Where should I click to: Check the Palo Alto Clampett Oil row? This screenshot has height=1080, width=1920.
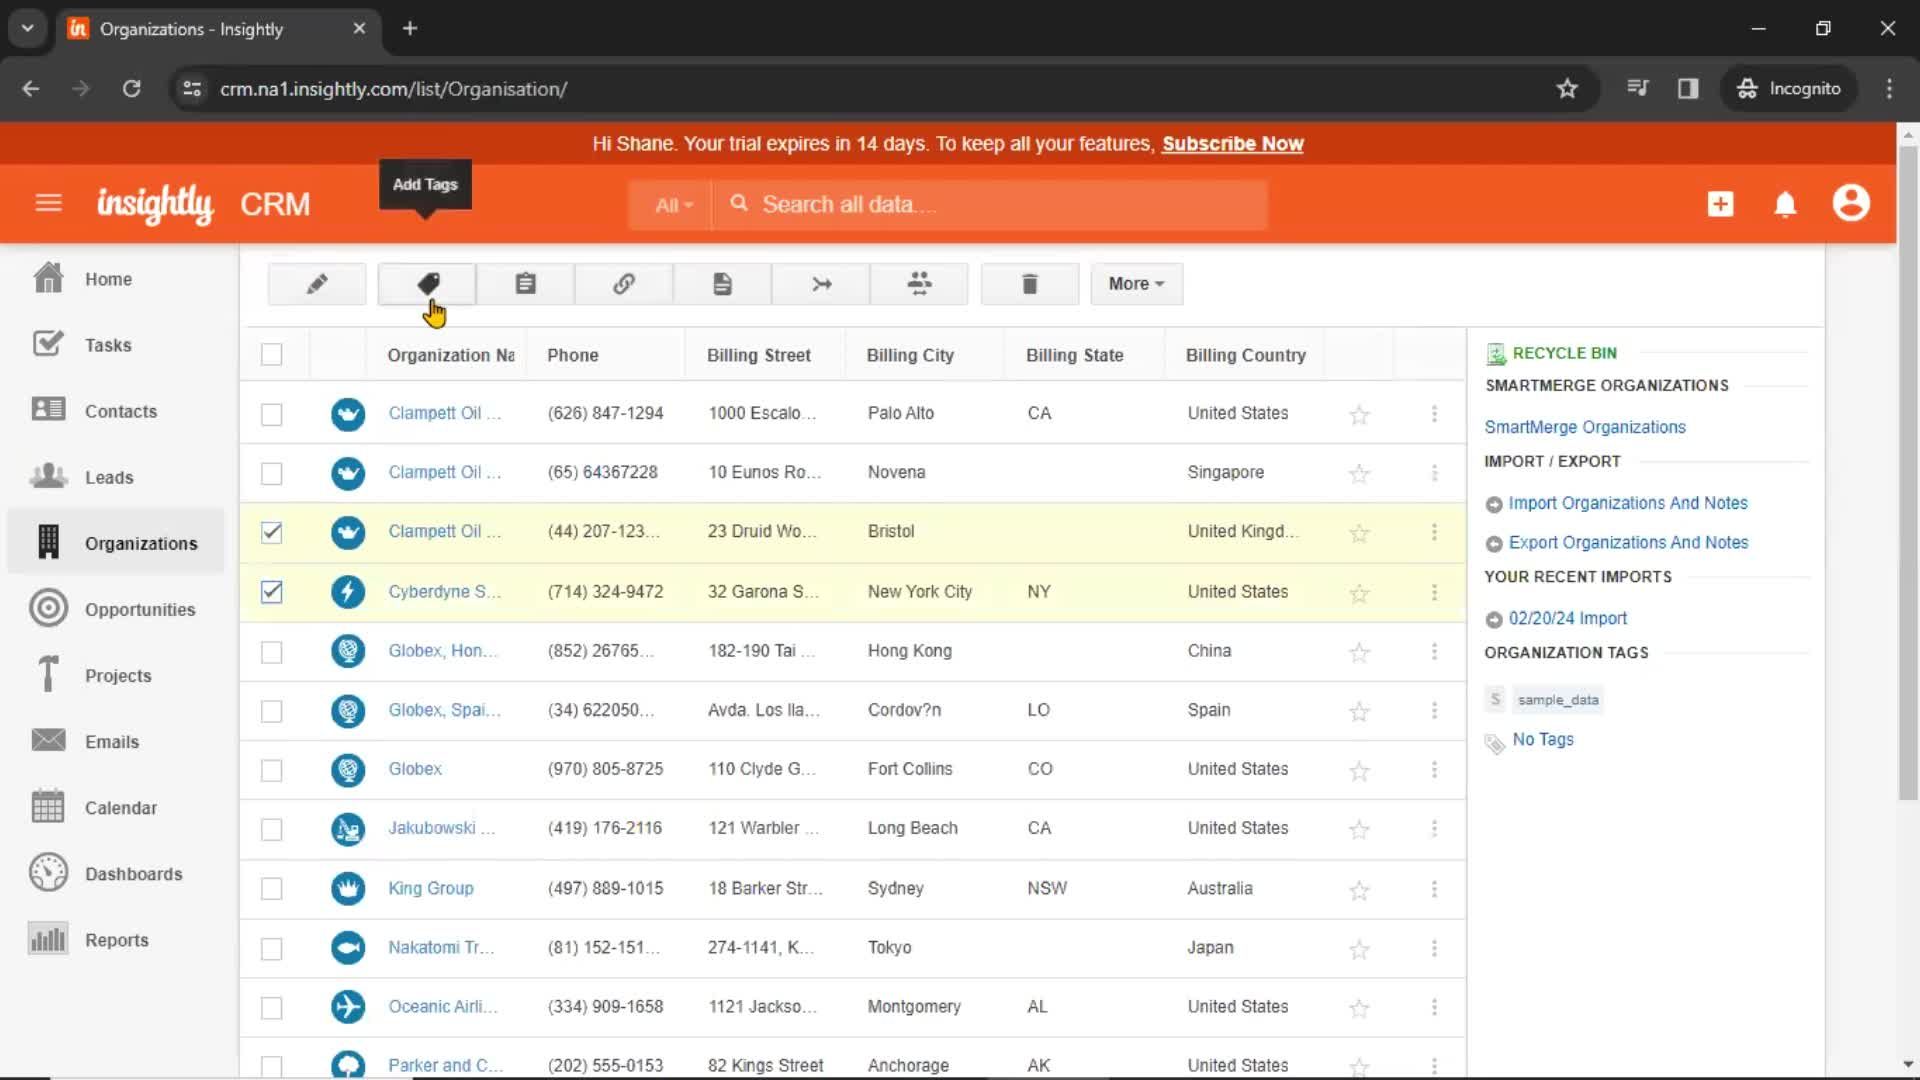click(271, 414)
